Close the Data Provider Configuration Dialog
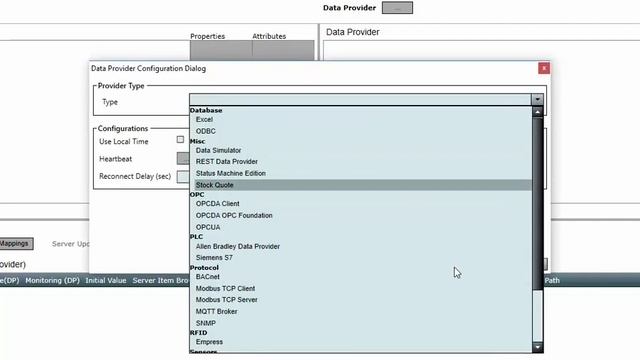The width and height of the screenshot is (640, 360). coord(544,68)
